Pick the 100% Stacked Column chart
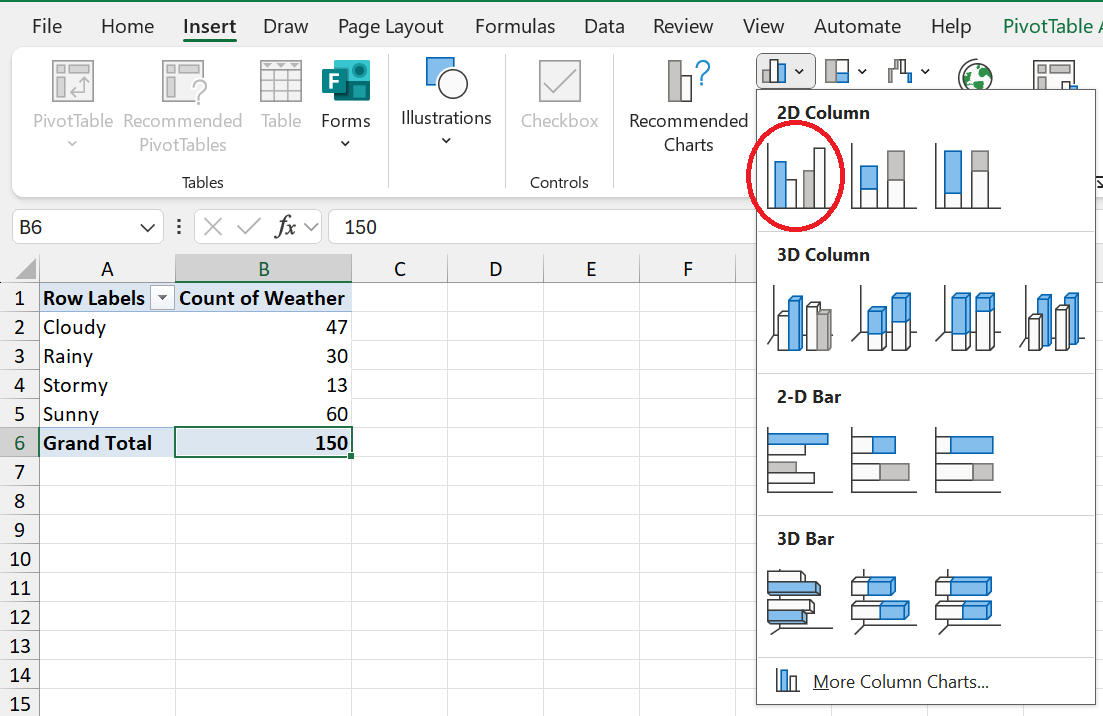 point(967,178)
